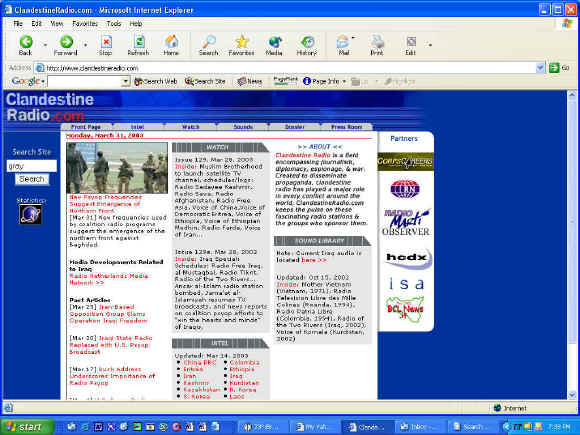
Task: Switch to the Sounds site tab
Action: click(243, 127)
